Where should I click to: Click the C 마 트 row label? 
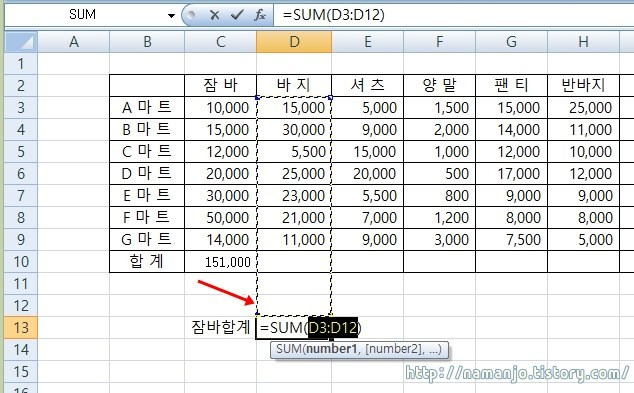pyautogui.click(x=147, y=152)
